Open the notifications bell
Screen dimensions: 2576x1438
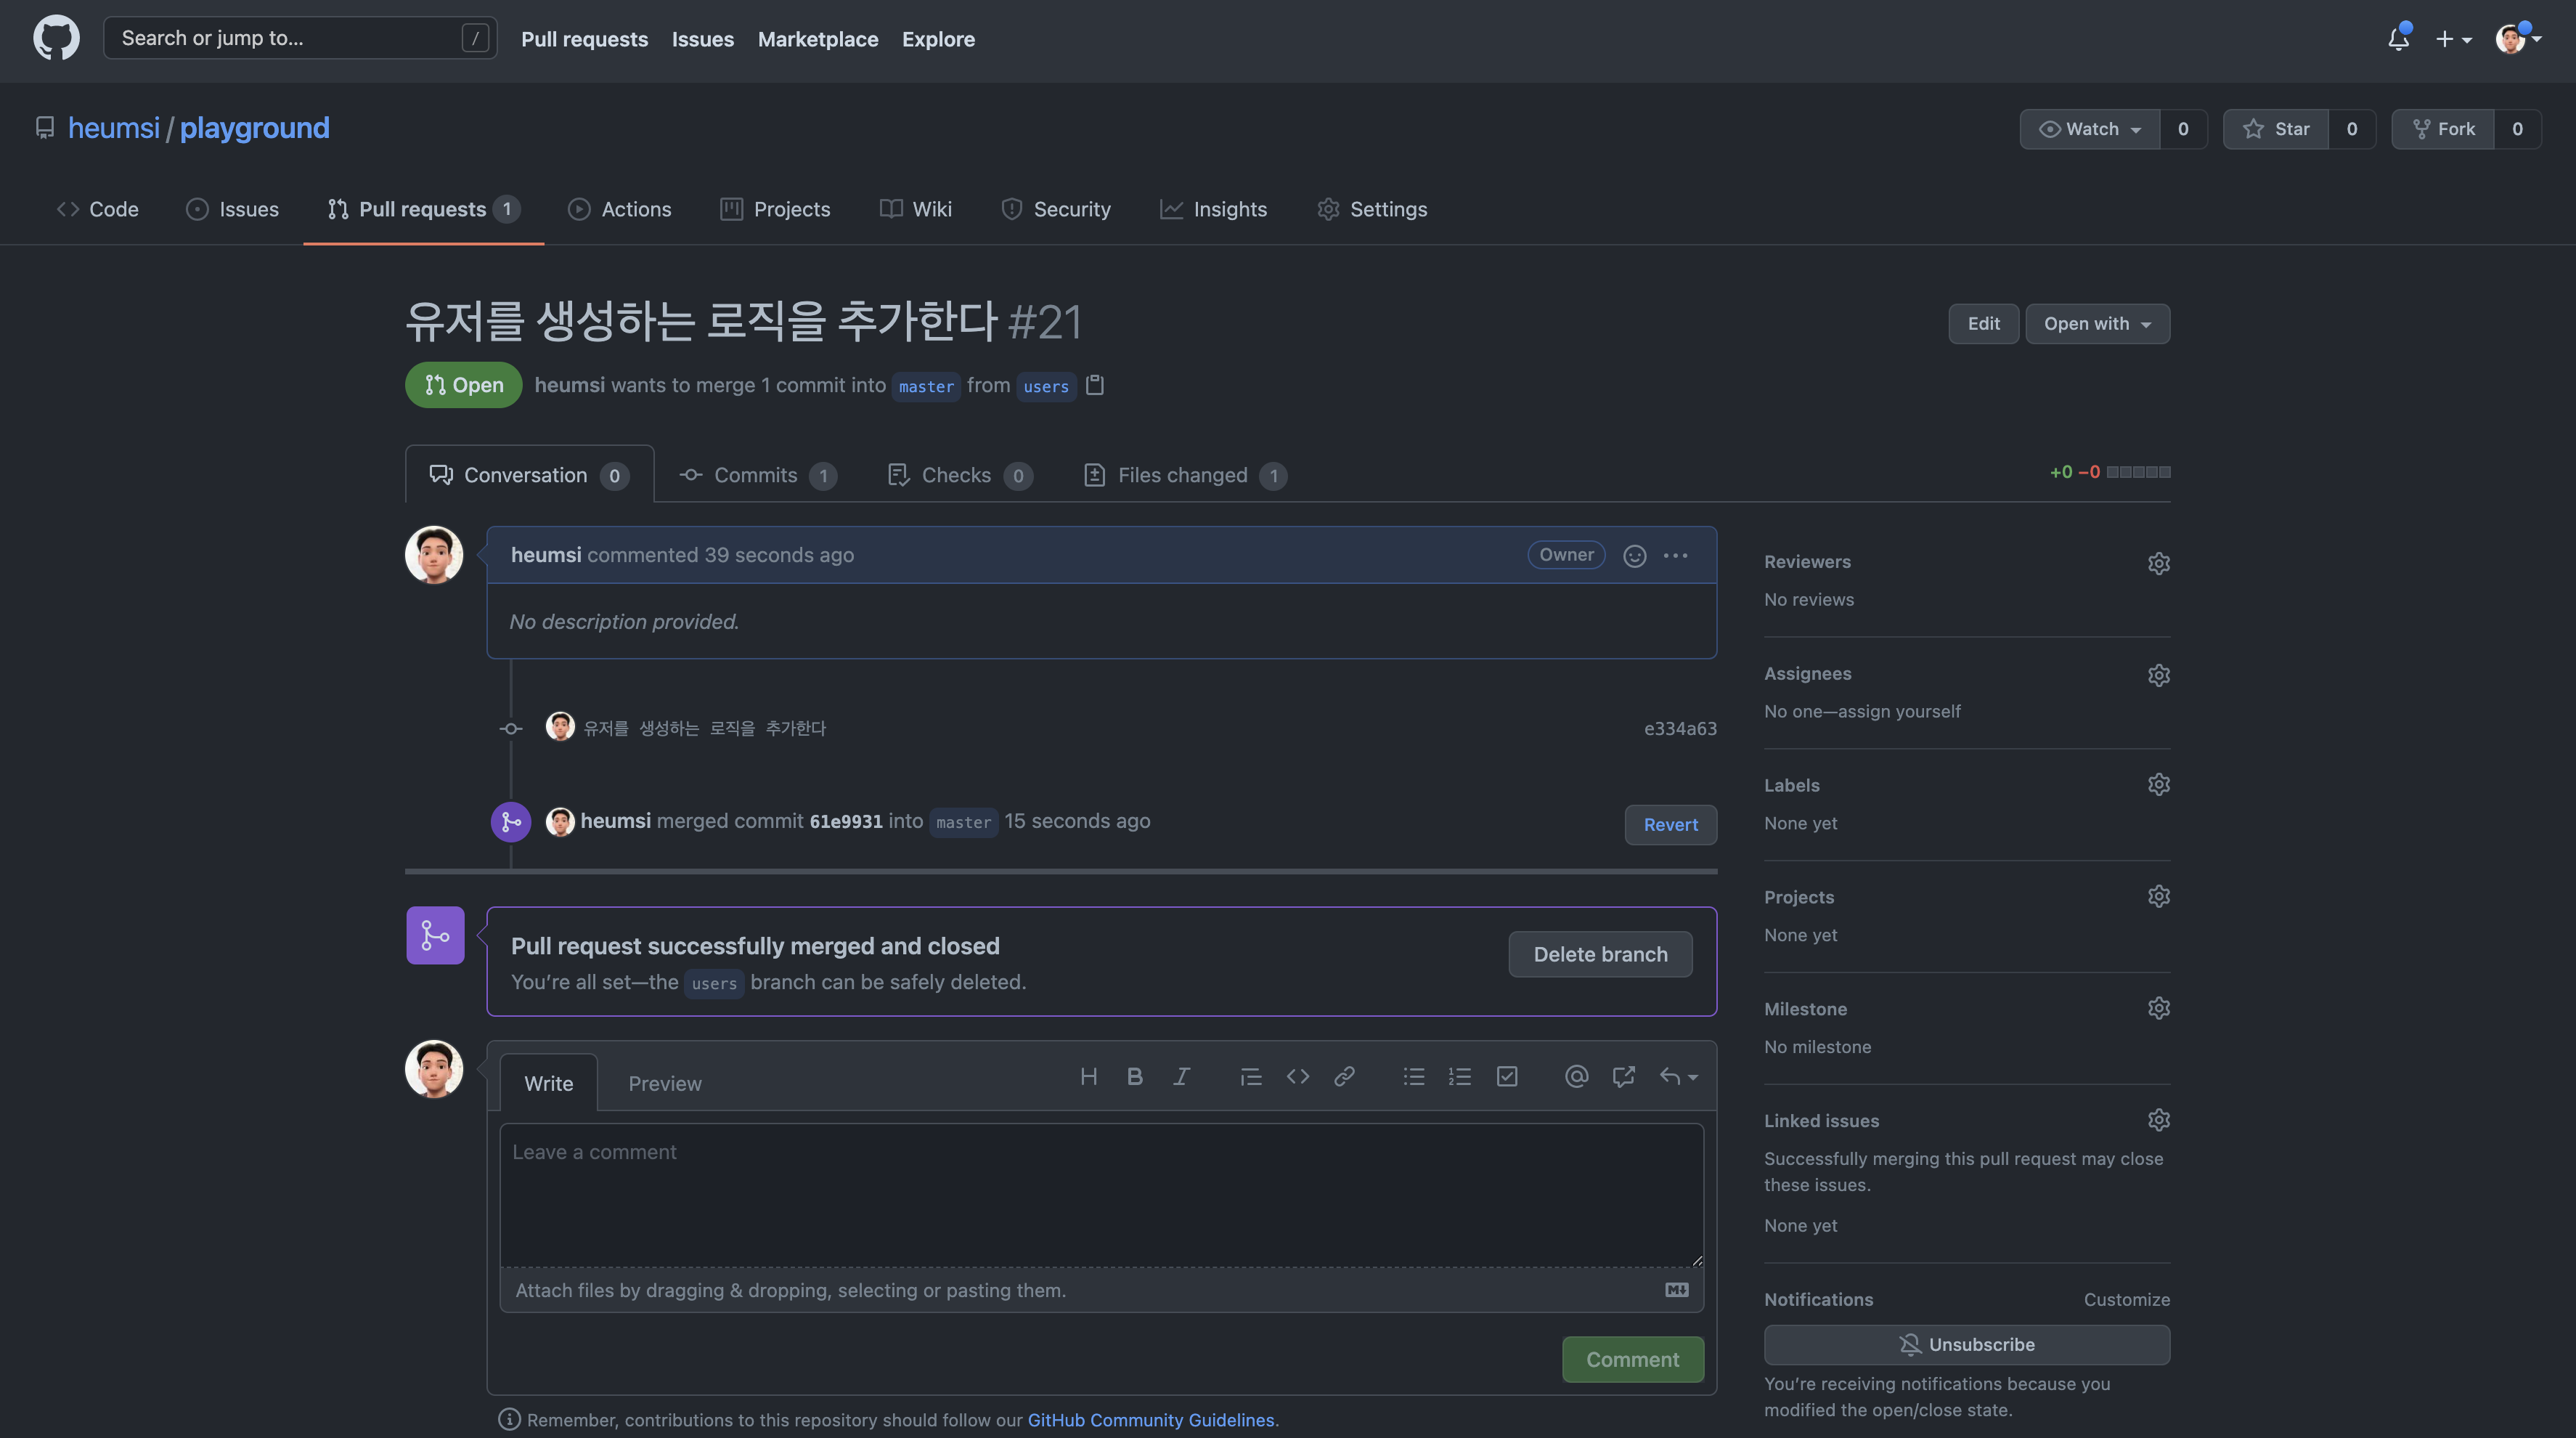(x=2398, y=39)
